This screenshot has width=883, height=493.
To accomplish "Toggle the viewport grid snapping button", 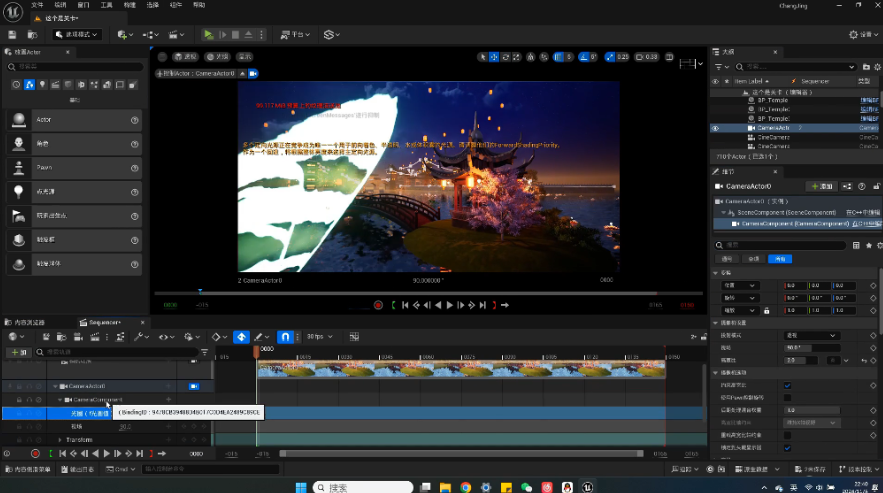I will point(558,57).
